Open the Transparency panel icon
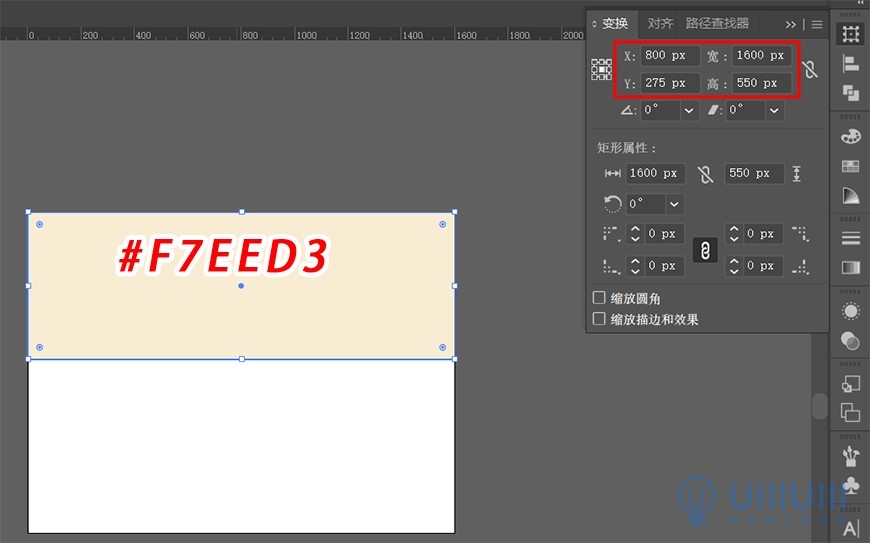The image size is (870, 543). (x=850, y=341)
